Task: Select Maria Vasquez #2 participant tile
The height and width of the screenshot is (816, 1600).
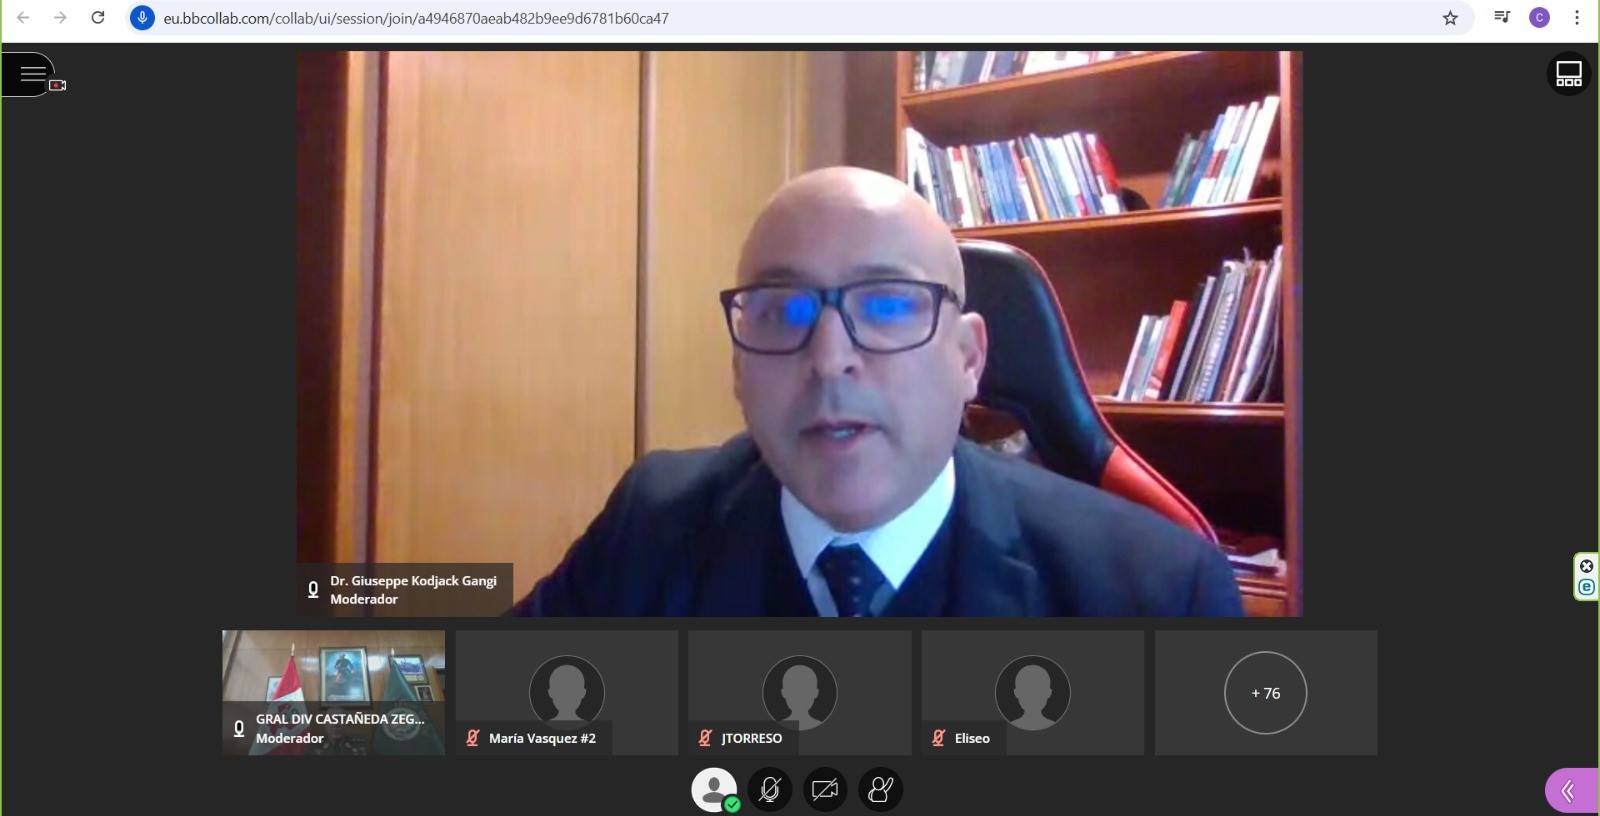Action: click(566, 692)
